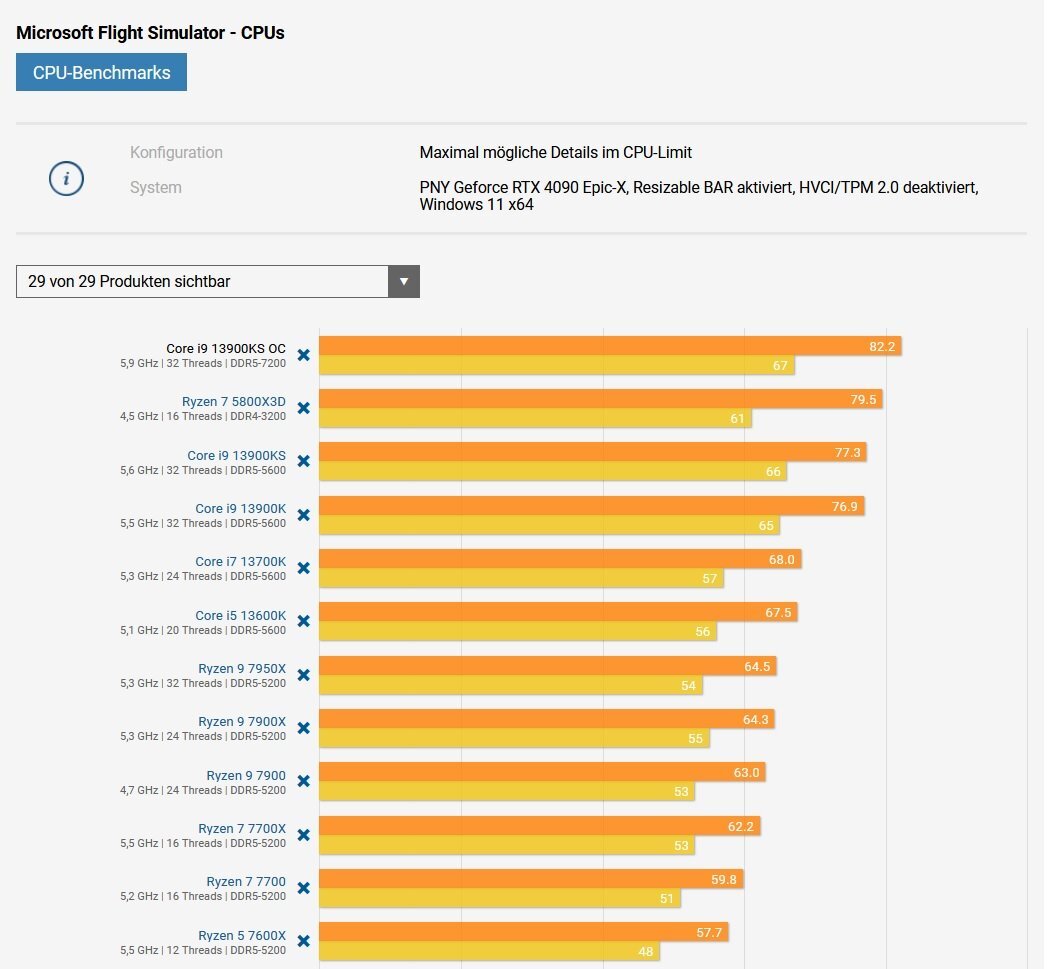Click the orange 68.0 bar
1064x969 pixels.
click(560, 559)
